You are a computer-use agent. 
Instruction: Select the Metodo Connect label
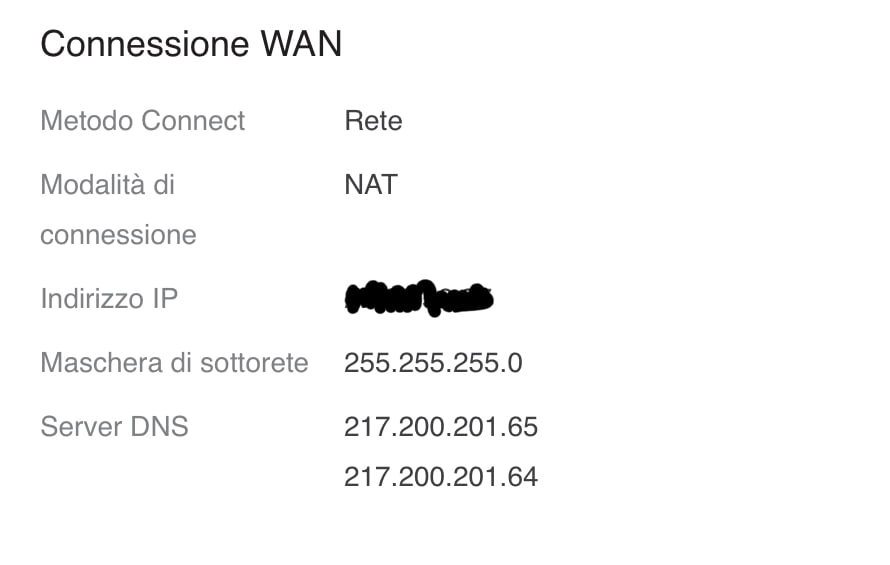(x=142, y=121)
